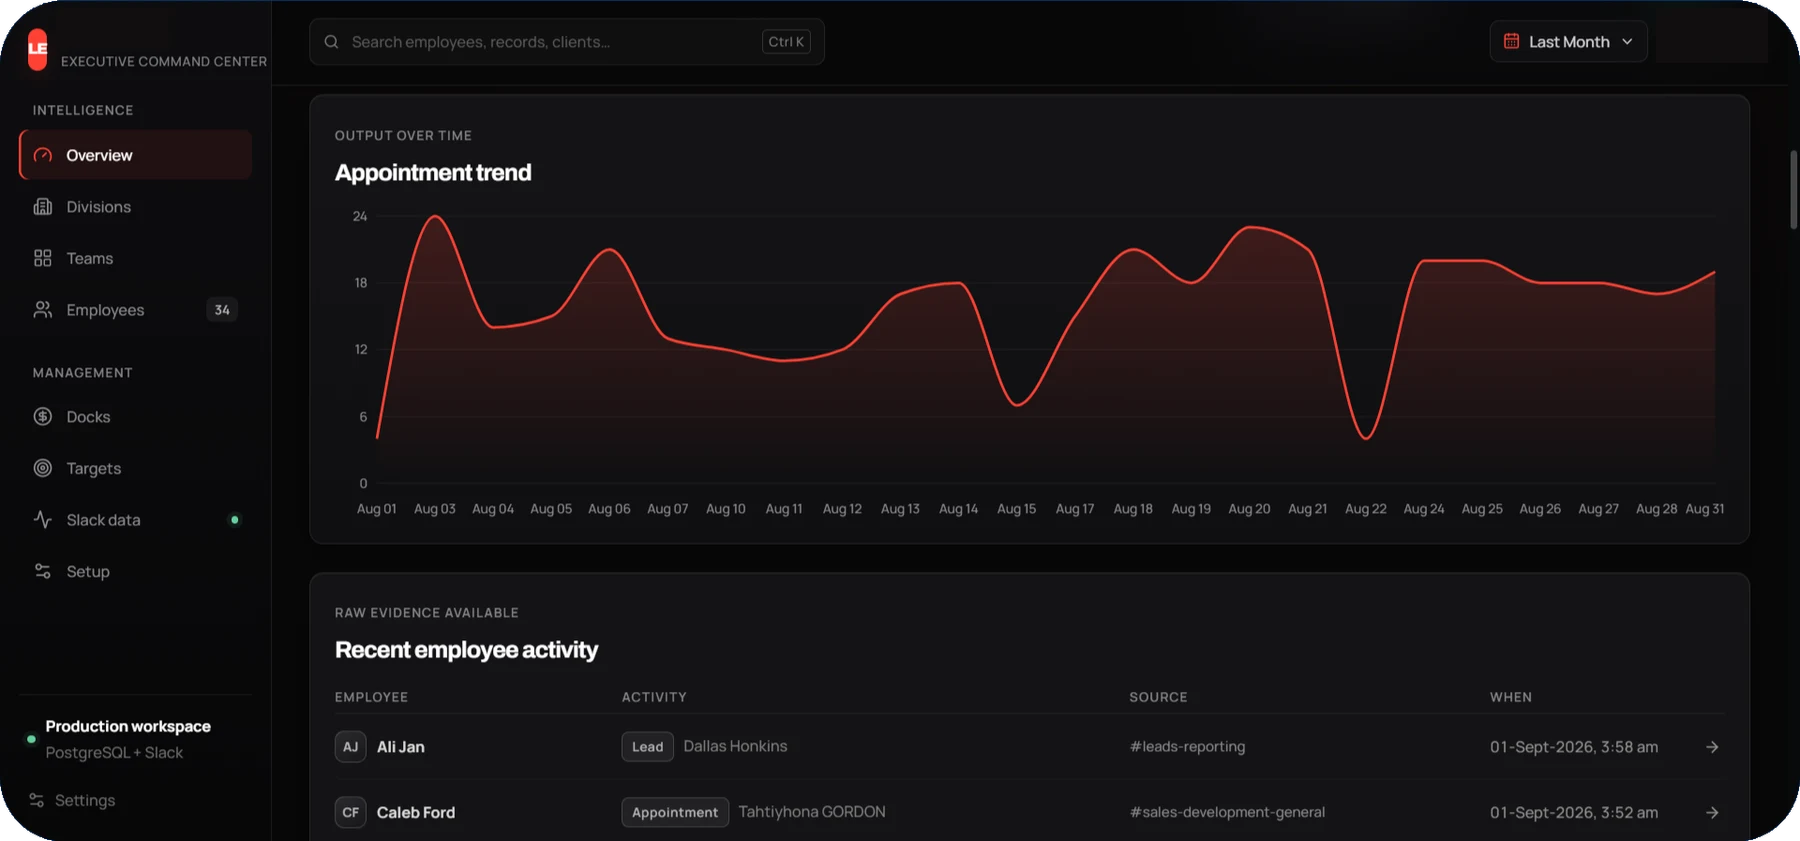1800x841 pixels.
Task: Open the Docks page
Action: [x=135, y=417]
